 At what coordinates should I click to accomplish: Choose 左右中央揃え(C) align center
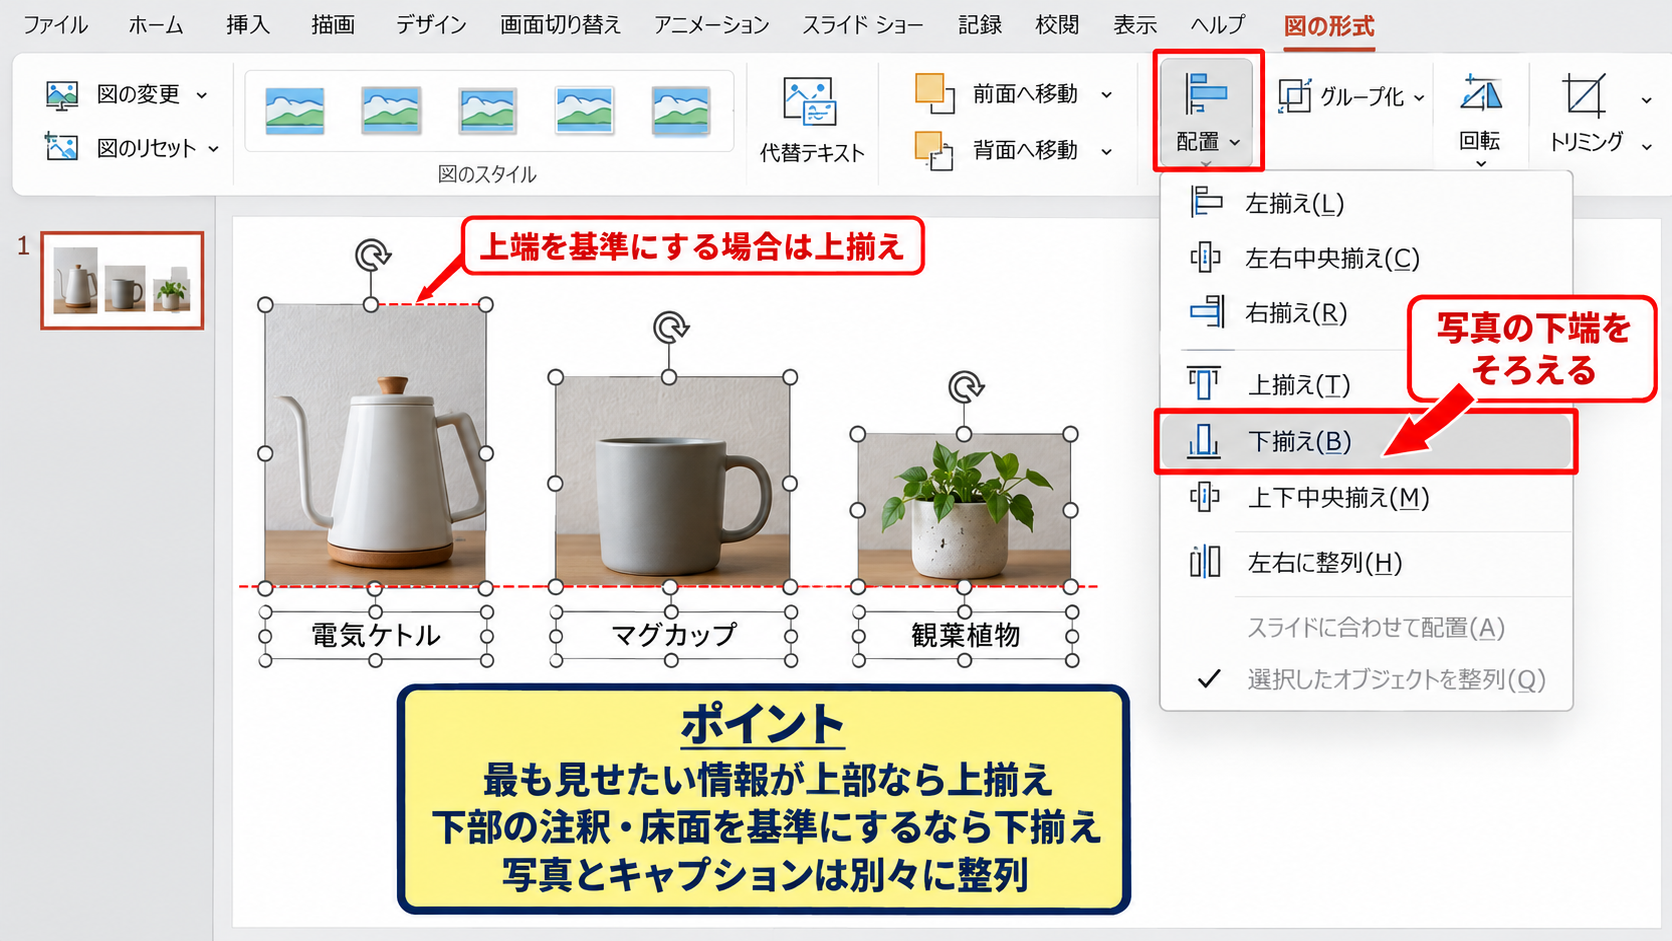[1366, 258]
